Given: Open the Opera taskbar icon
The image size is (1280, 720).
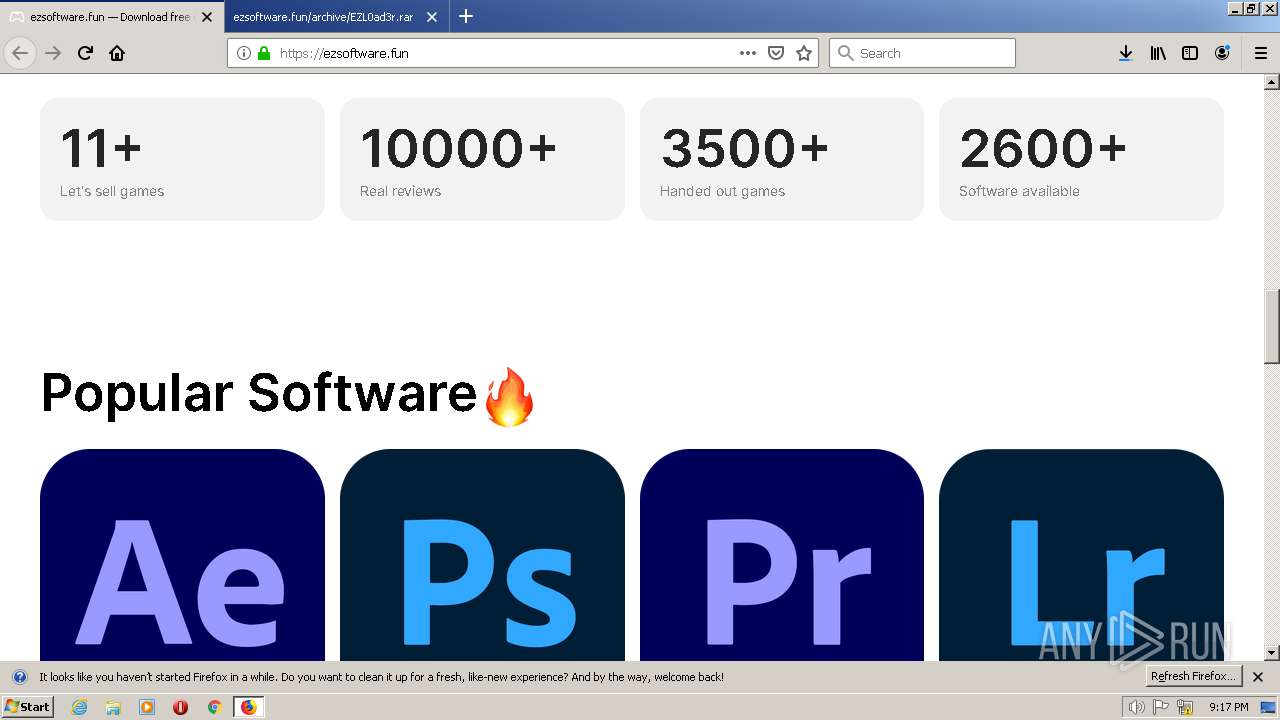Looking at the screenshot, I should [180, 707].
